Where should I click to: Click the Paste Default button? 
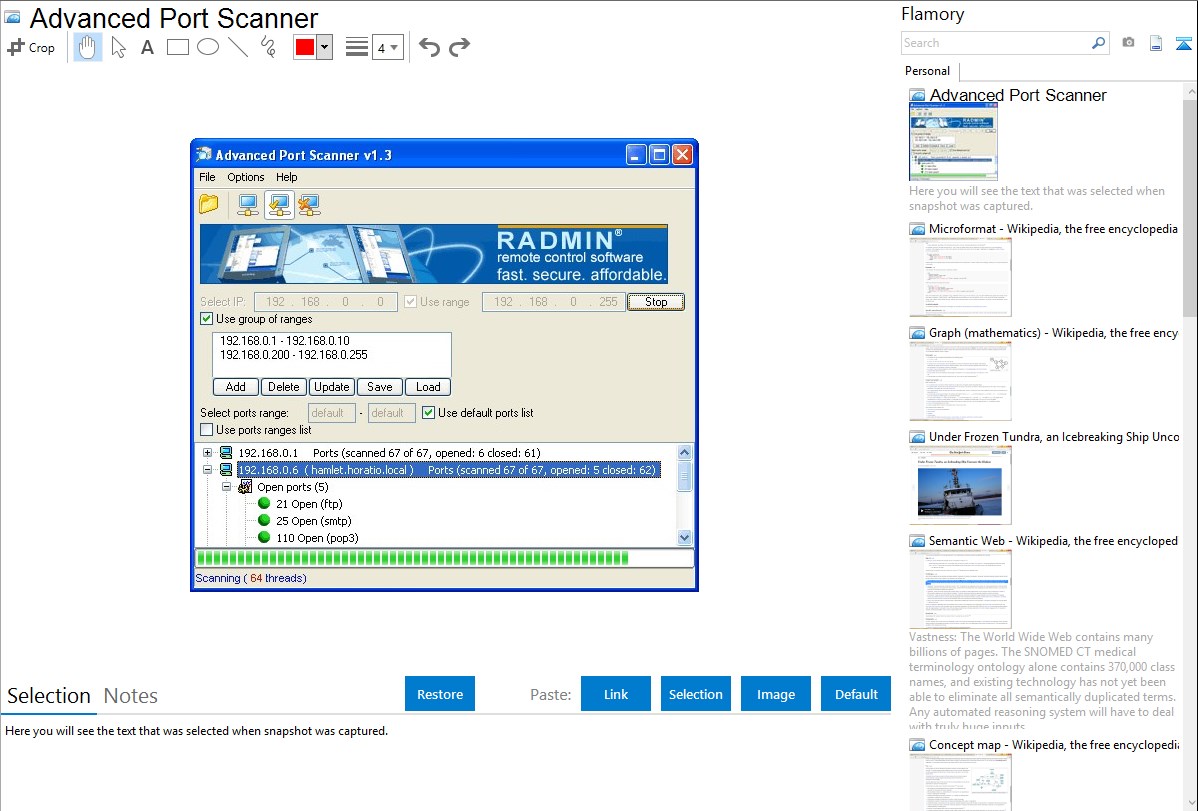coord(856,694)
